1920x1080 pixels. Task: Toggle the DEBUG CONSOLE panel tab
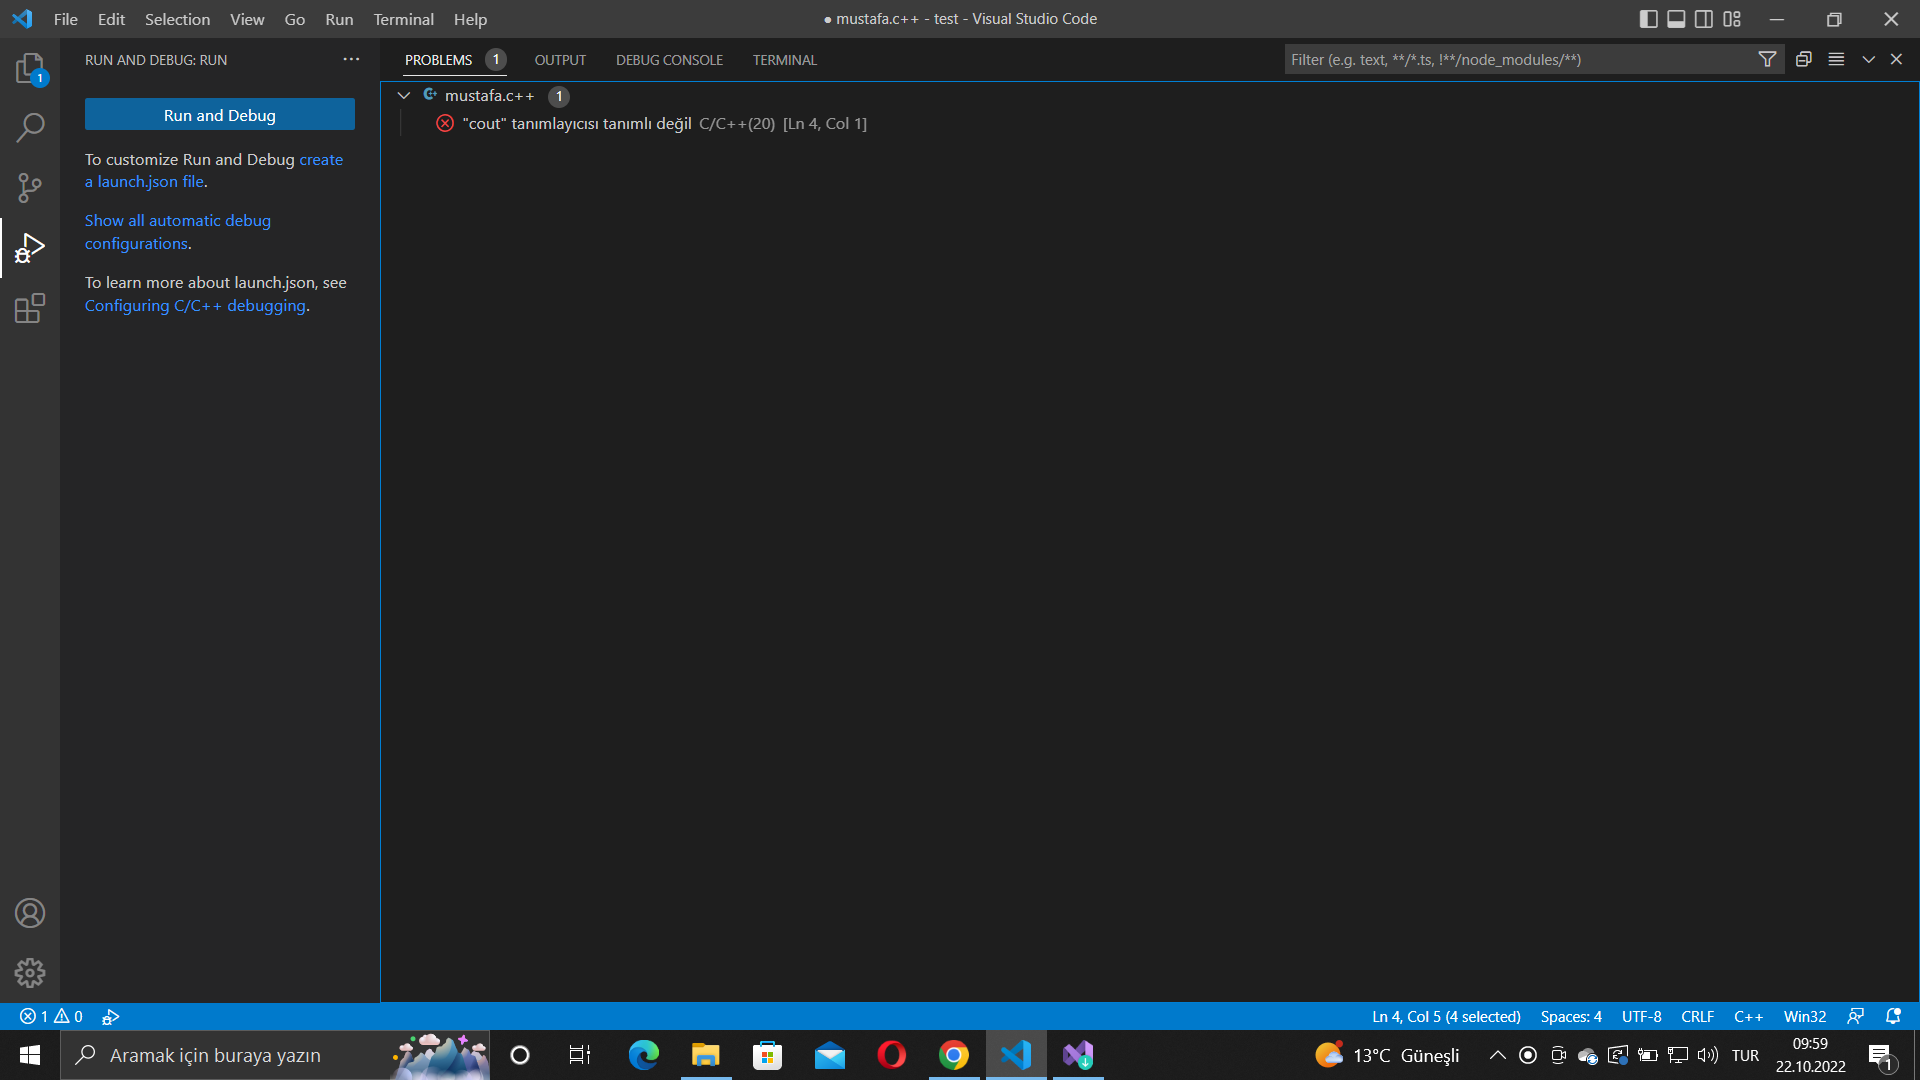point(670,59)
